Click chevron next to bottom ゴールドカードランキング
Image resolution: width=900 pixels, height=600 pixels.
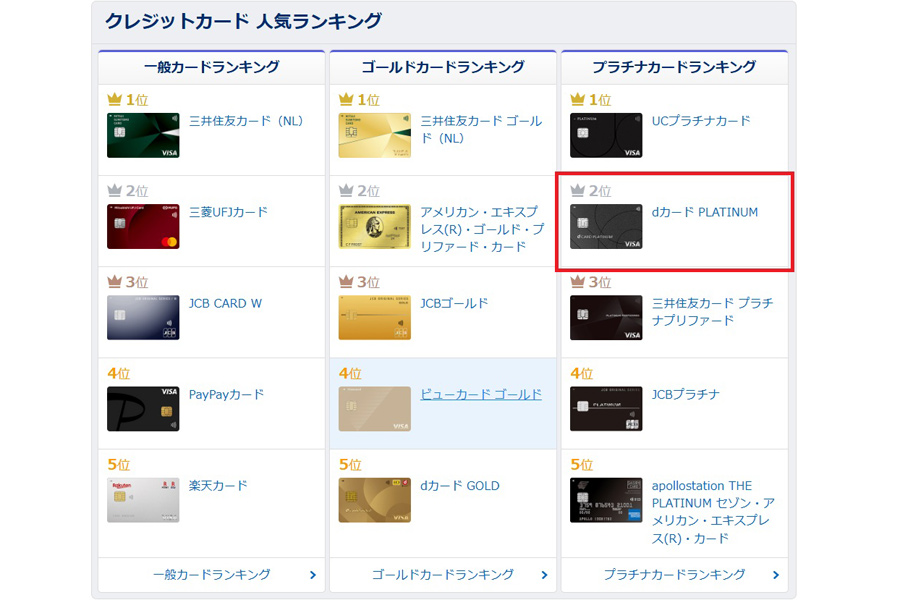pos(544,575)
